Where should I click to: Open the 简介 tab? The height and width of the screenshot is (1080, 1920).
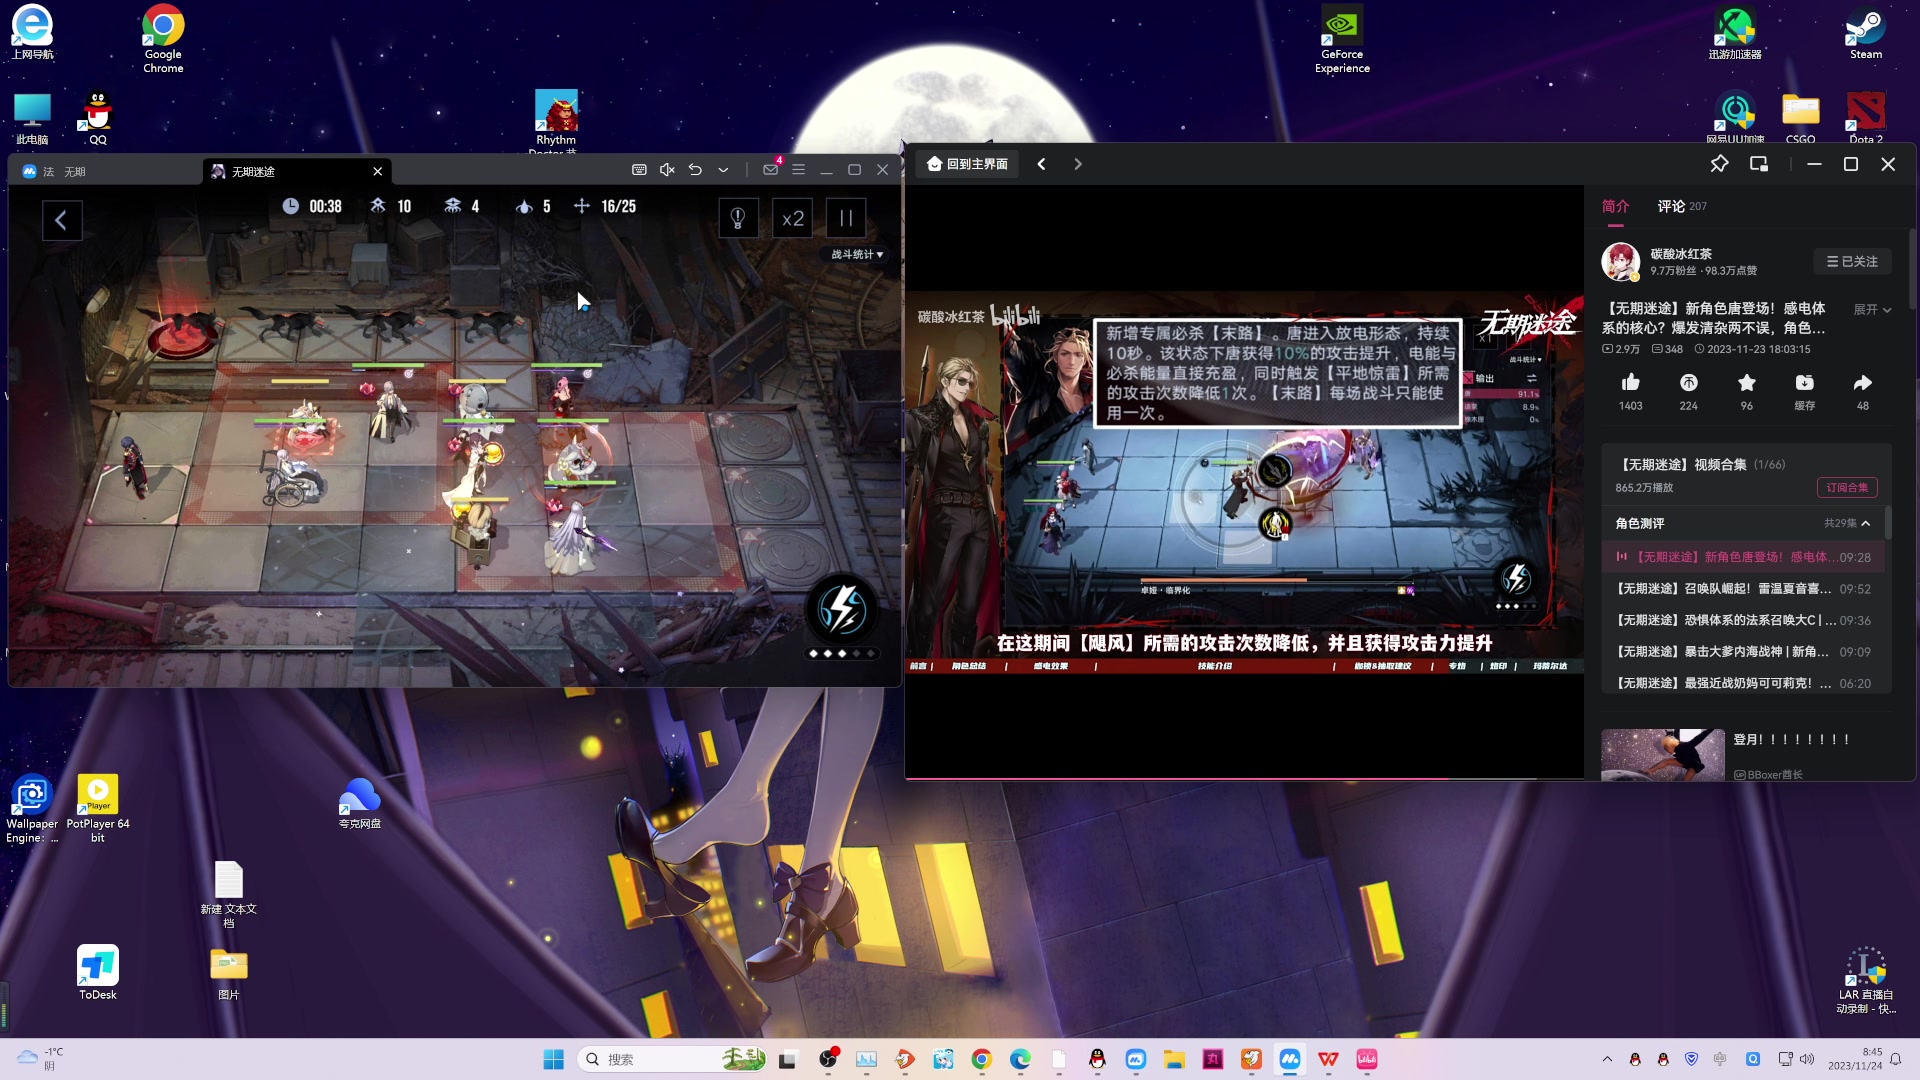(1615, 206)
